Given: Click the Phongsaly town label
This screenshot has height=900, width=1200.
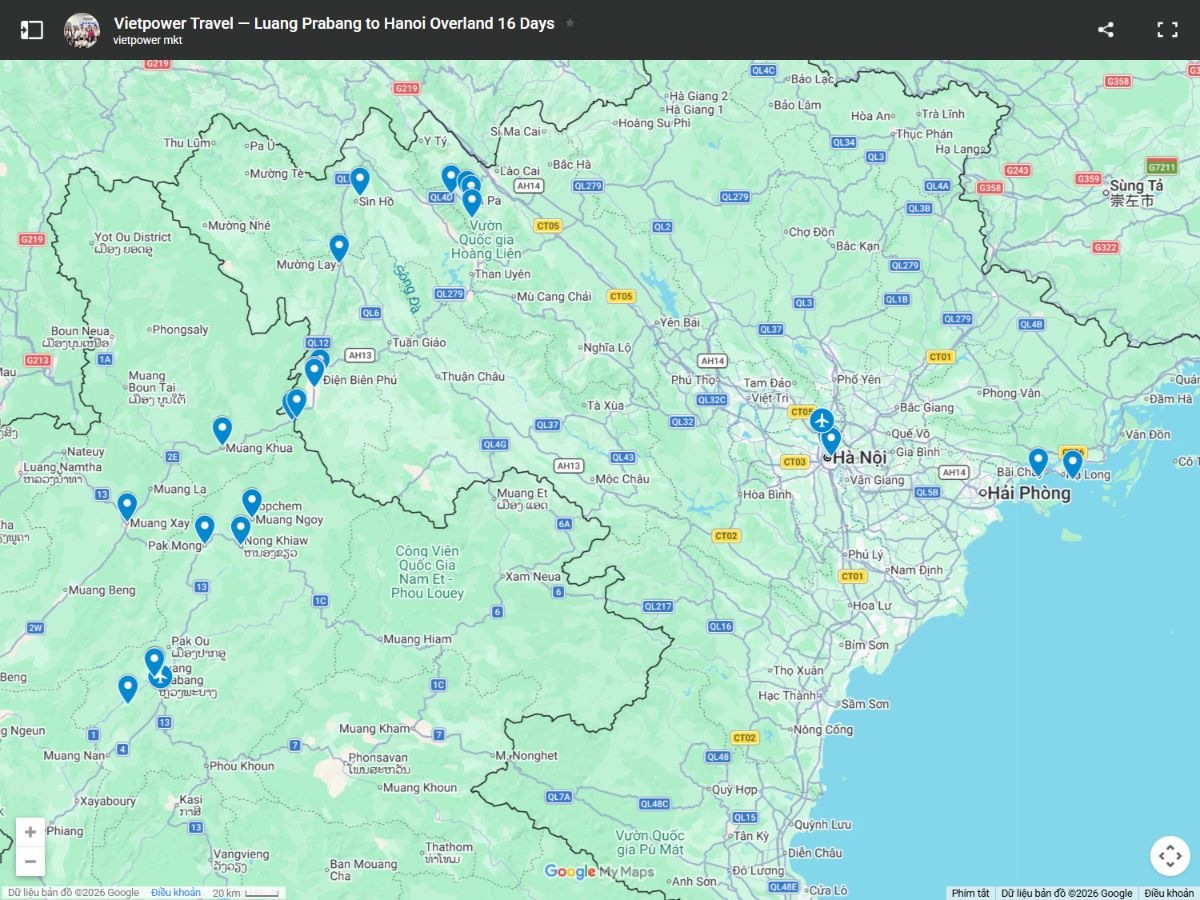Looking at the screenshot, I should (x=180, y=329).
